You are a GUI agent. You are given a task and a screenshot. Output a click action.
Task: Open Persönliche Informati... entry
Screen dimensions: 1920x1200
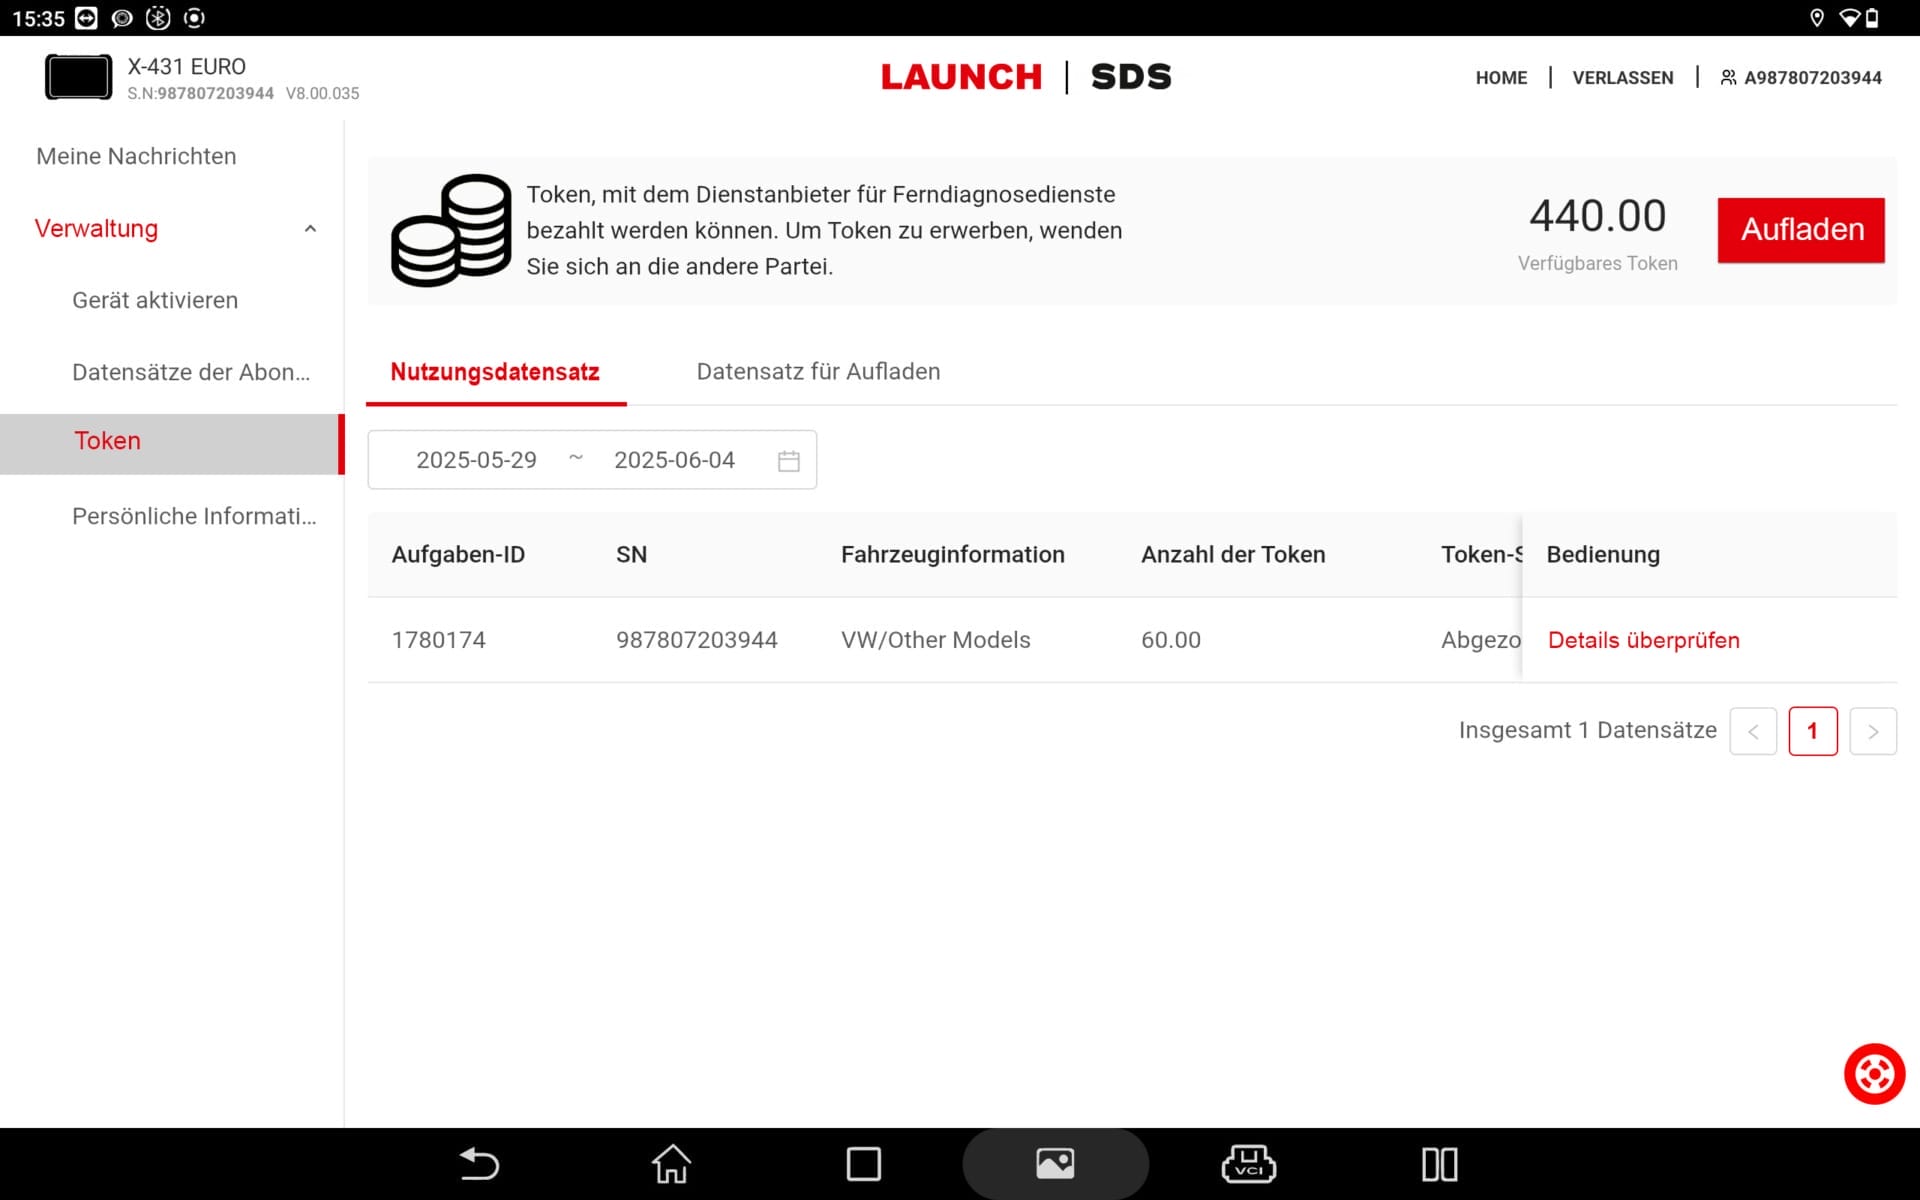[x=194, y=516]
